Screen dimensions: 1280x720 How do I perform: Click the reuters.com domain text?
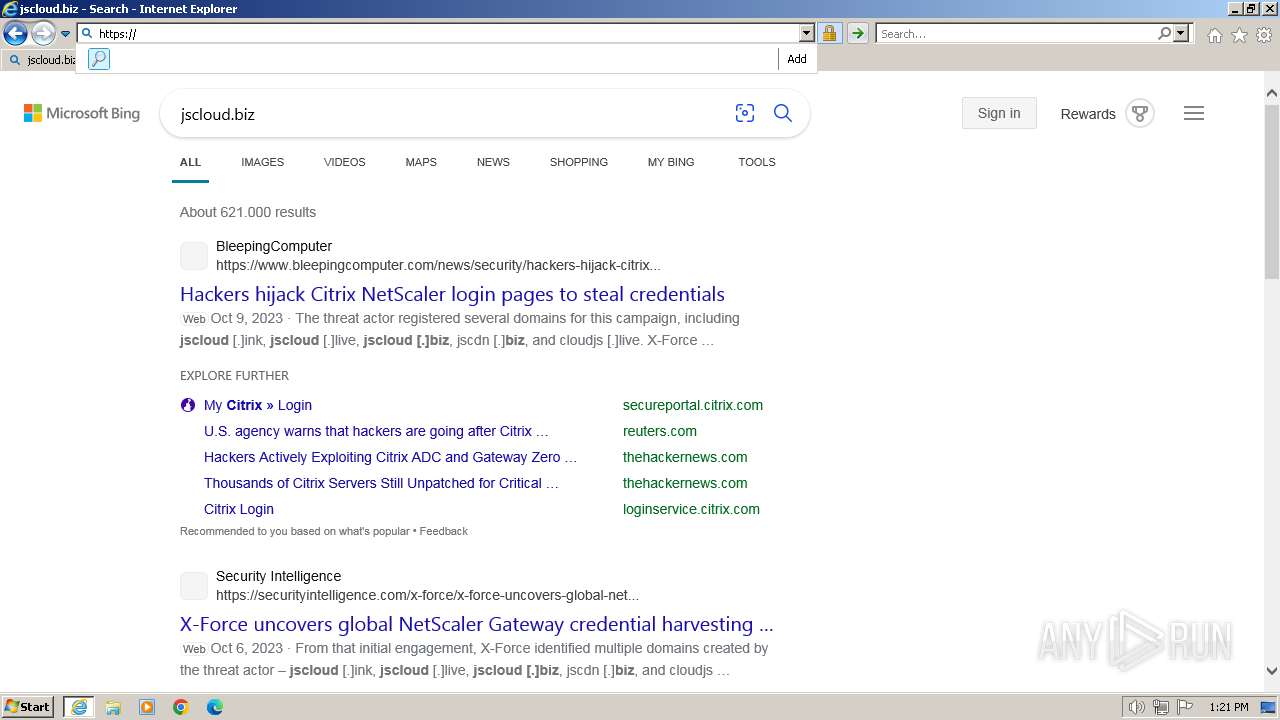click(x=660, y=431)
